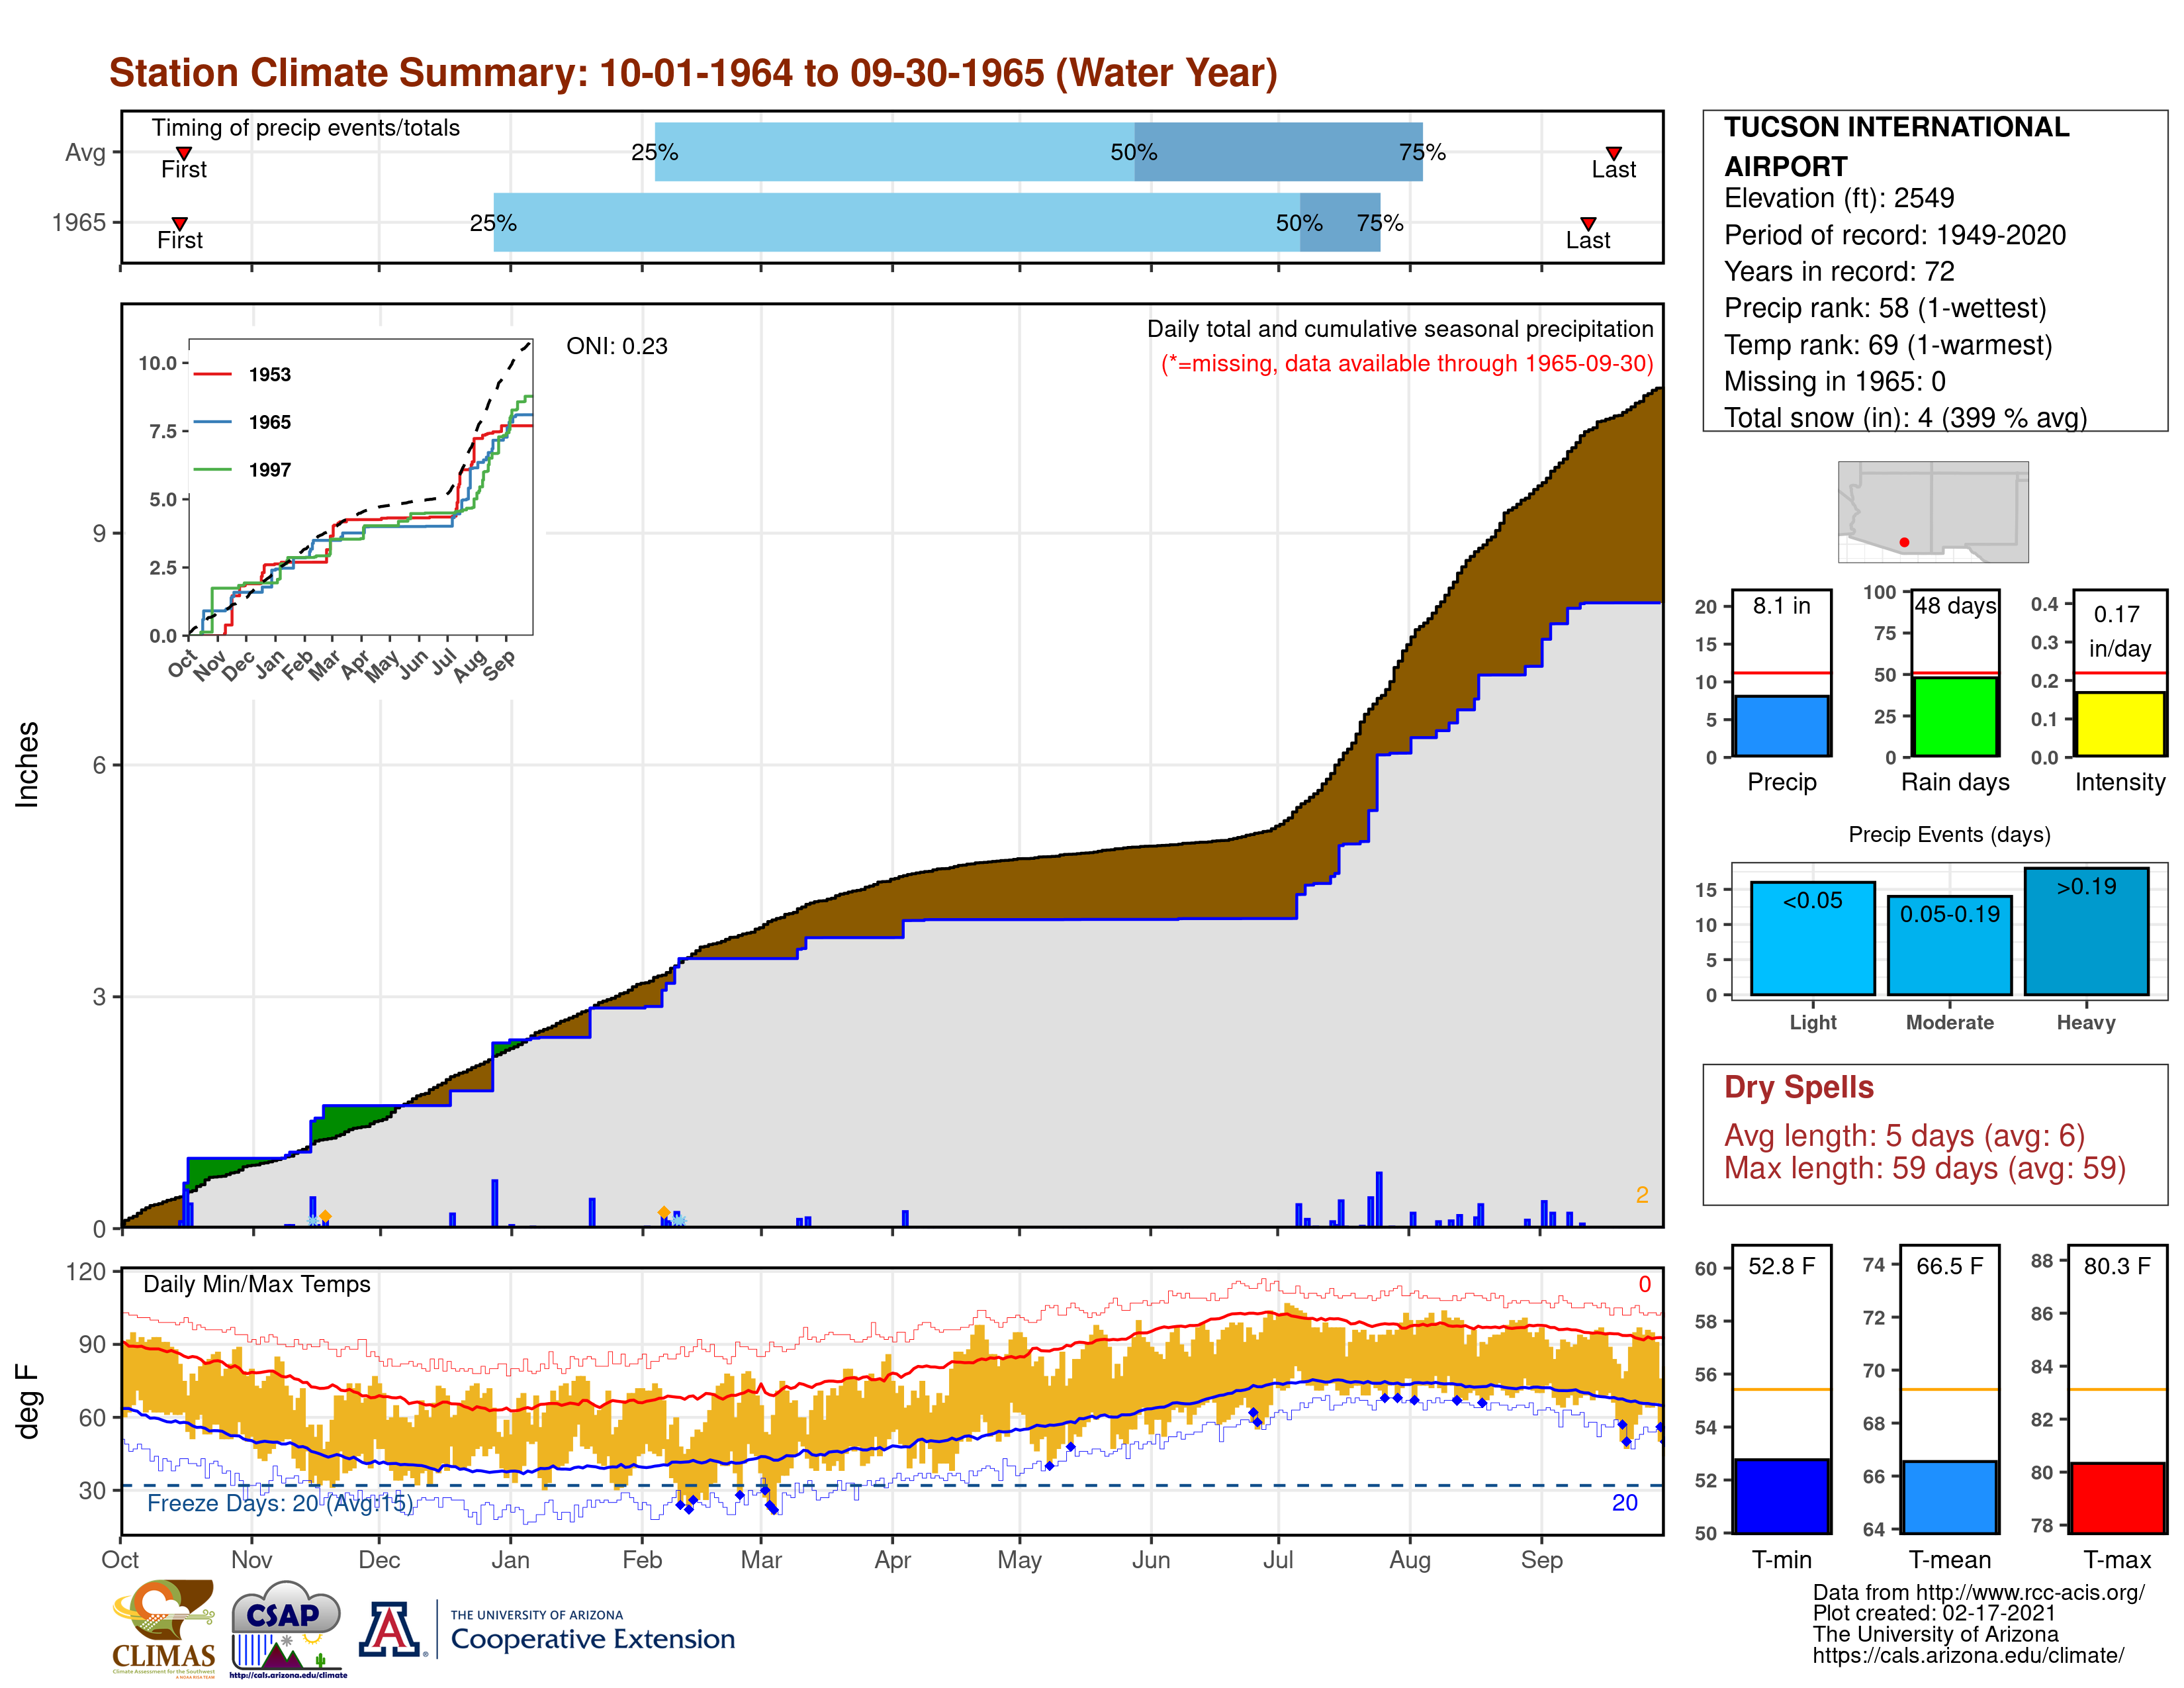Click the 48 days value

[x=1955, y=605]
